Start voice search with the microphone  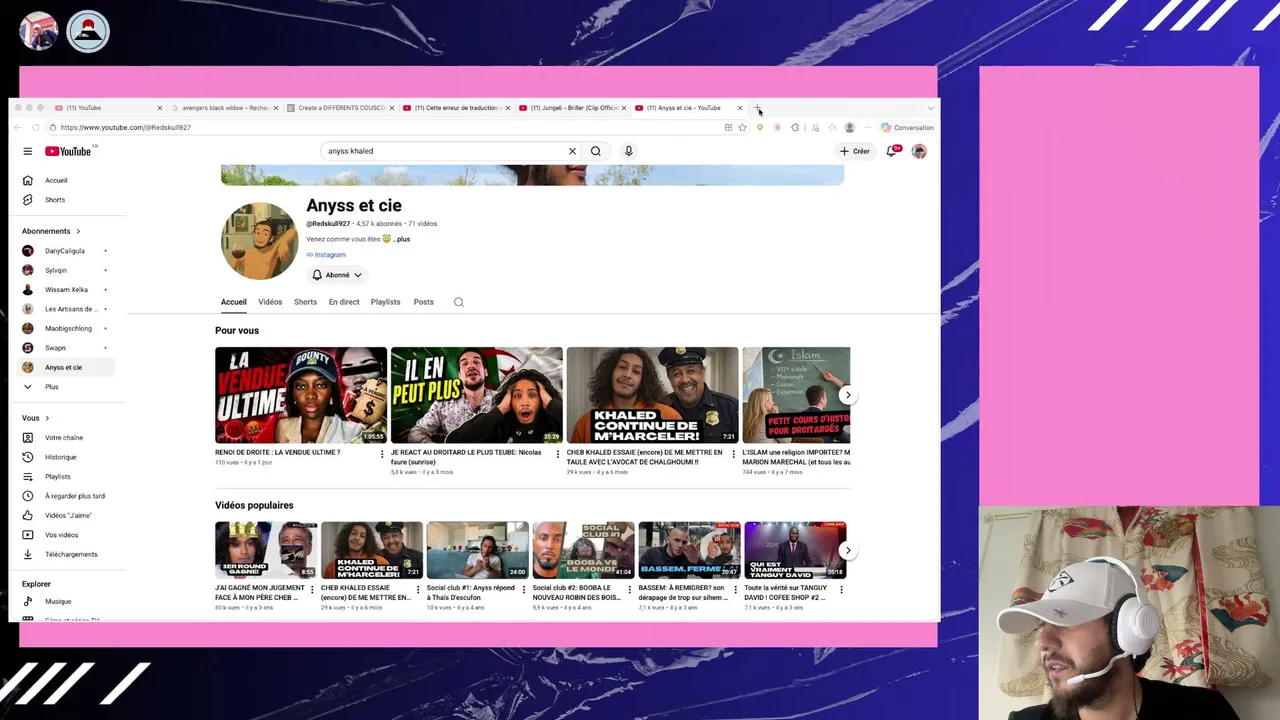coord(628,151)
